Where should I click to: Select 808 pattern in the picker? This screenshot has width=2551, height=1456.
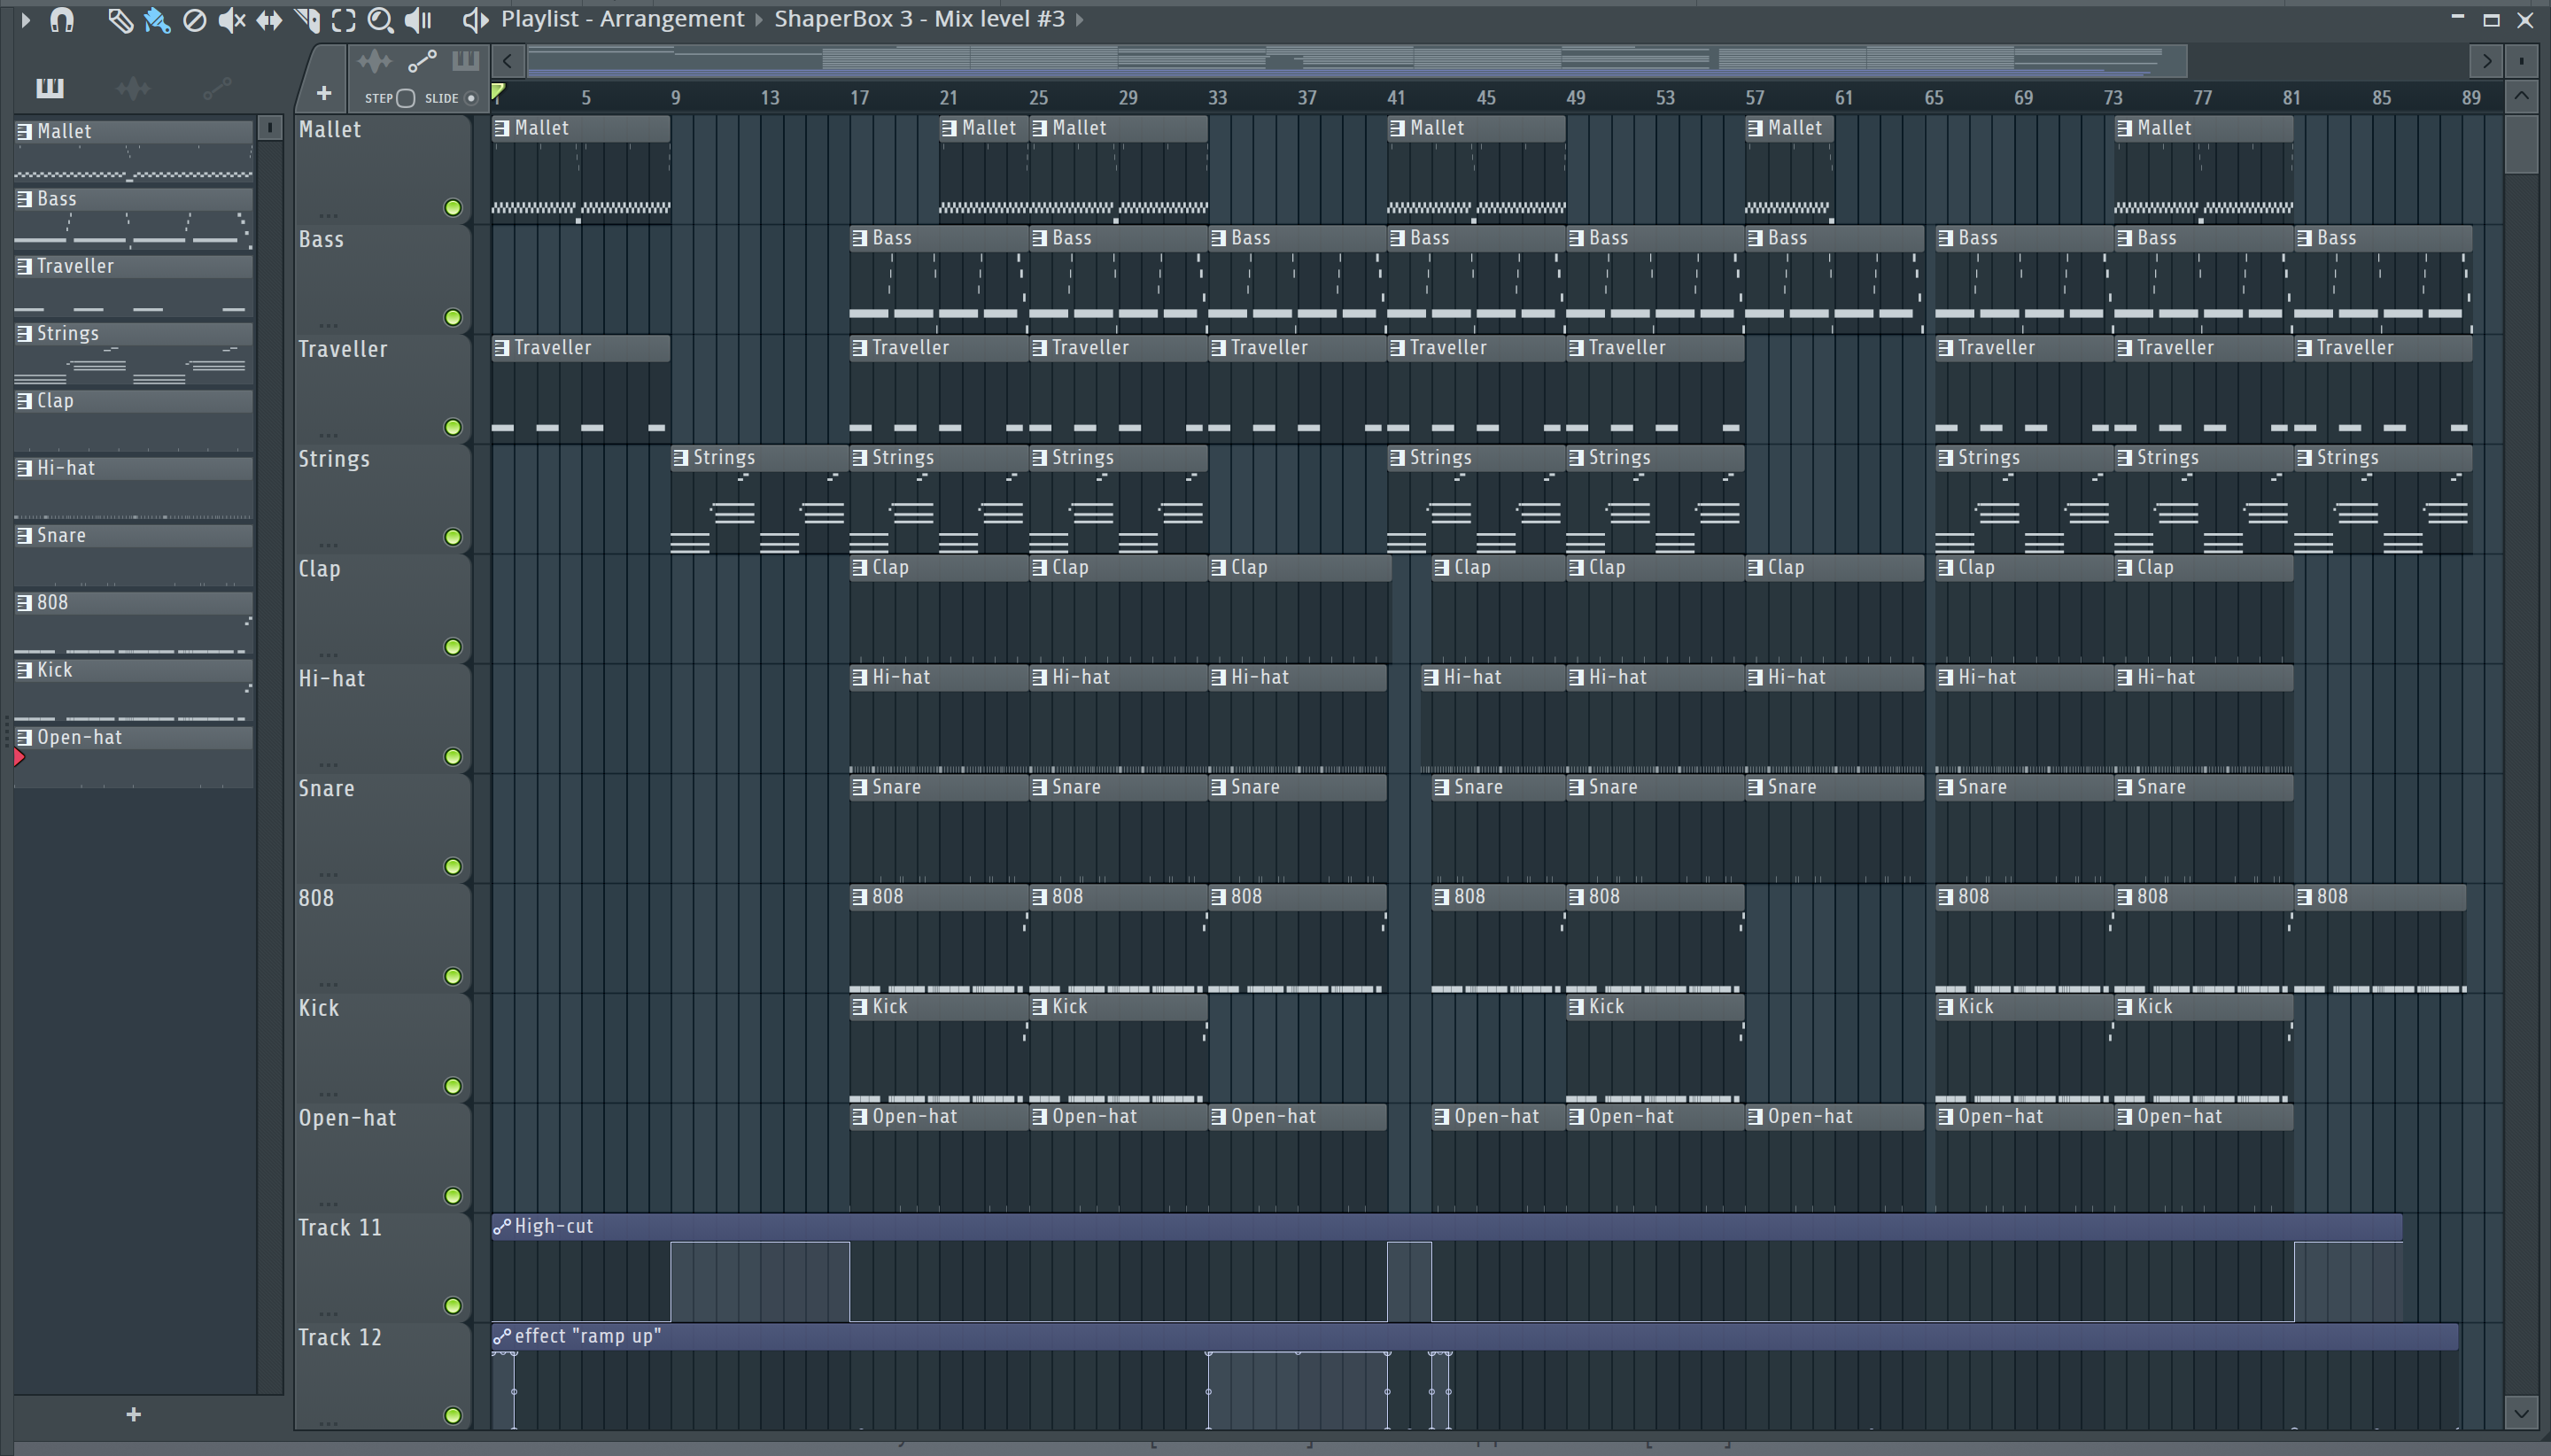coord(133,623)
